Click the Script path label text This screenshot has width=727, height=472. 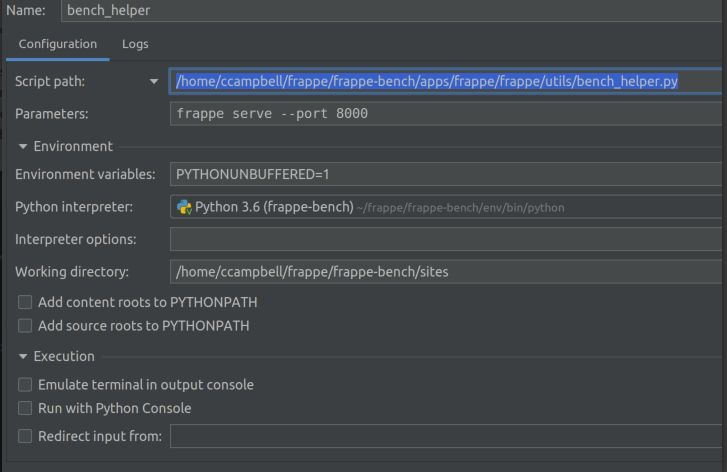pos(50,82)
